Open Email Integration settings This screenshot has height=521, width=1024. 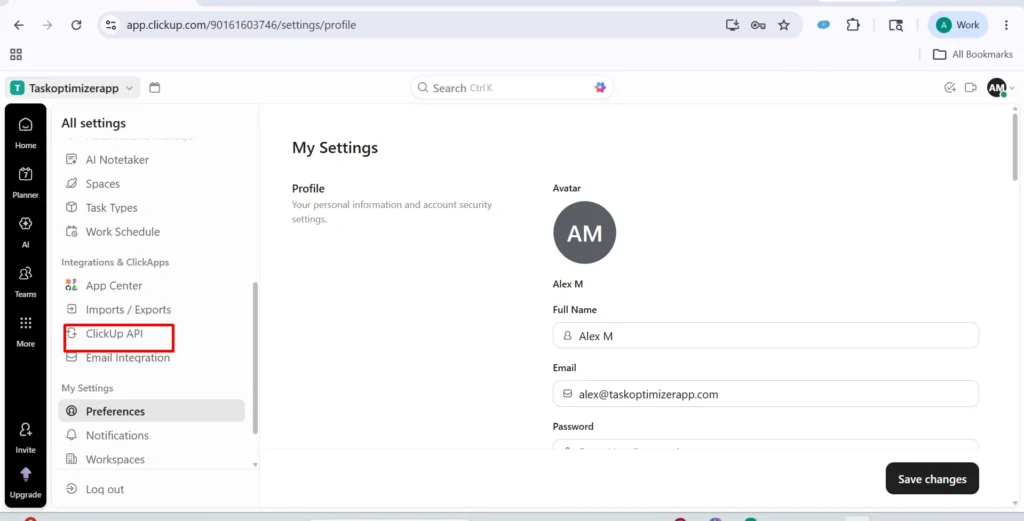click(x=153, y=358)
